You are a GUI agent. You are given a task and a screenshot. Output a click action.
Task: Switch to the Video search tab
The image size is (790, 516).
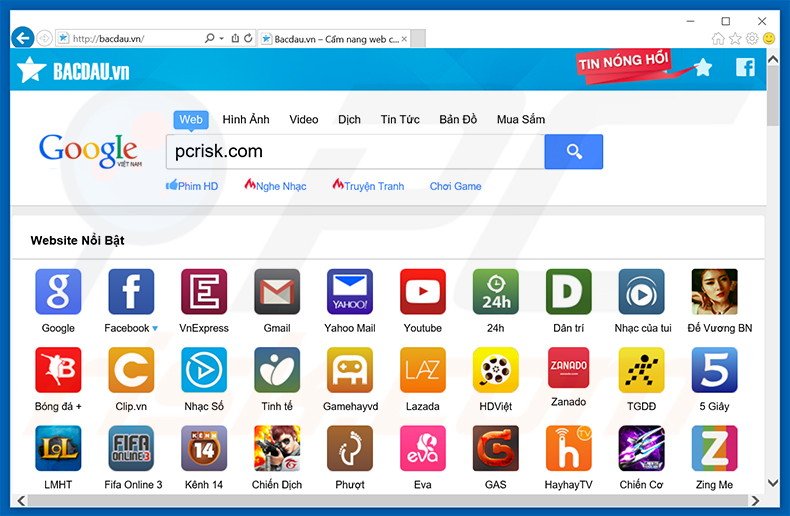[x=304, y=119]
